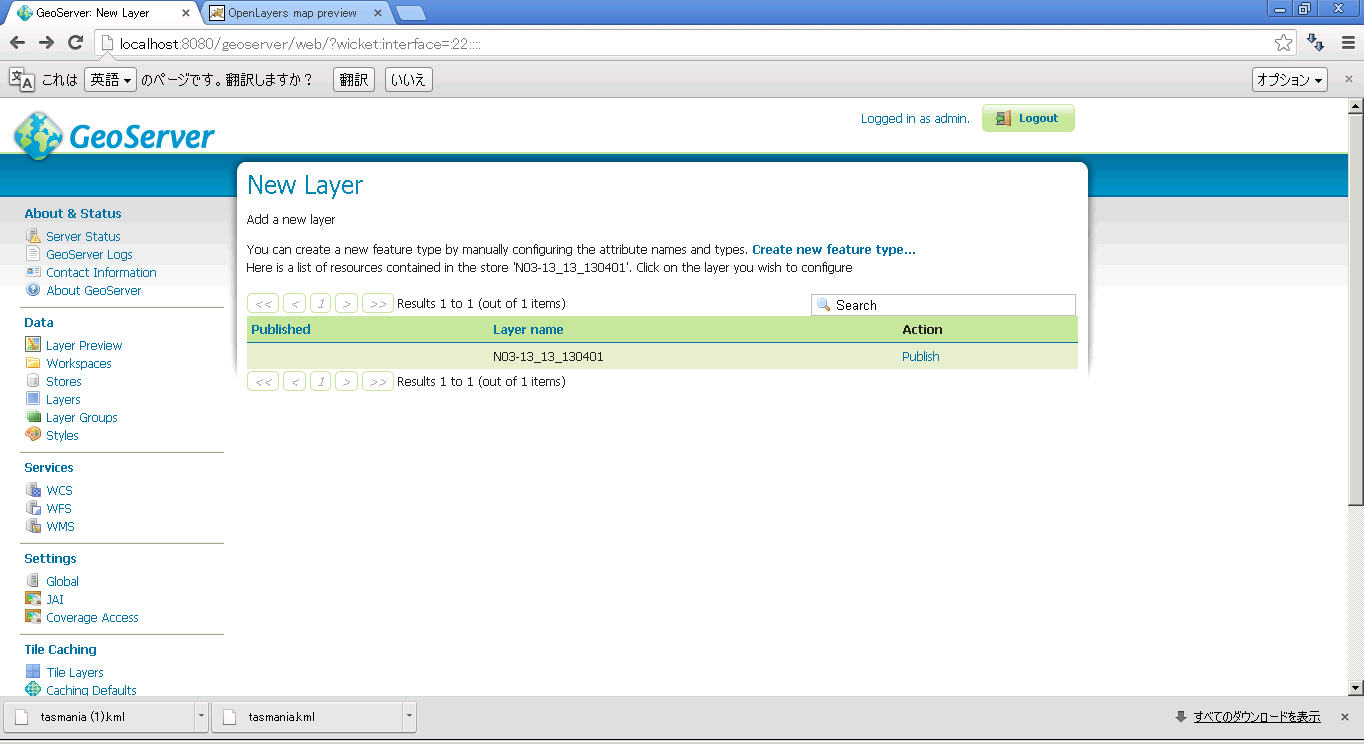Open the language dropdown in translate bar

point(110,80)
